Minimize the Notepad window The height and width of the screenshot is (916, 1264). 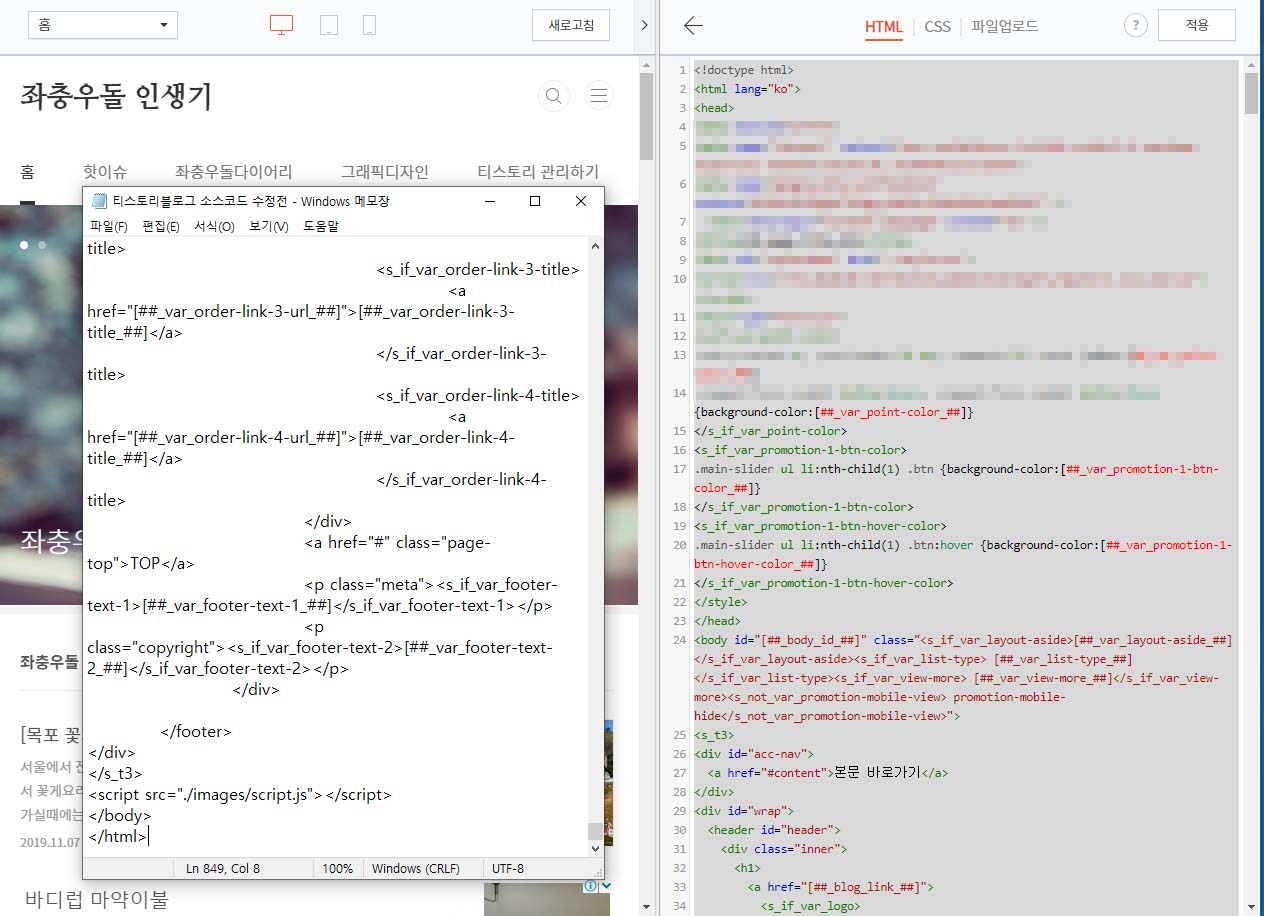490,201
